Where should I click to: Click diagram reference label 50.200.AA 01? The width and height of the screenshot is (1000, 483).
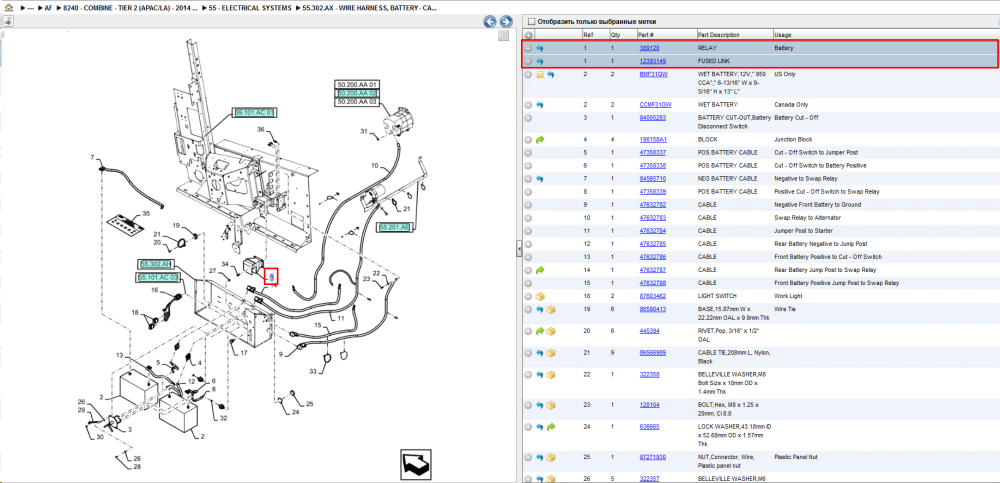358,85
